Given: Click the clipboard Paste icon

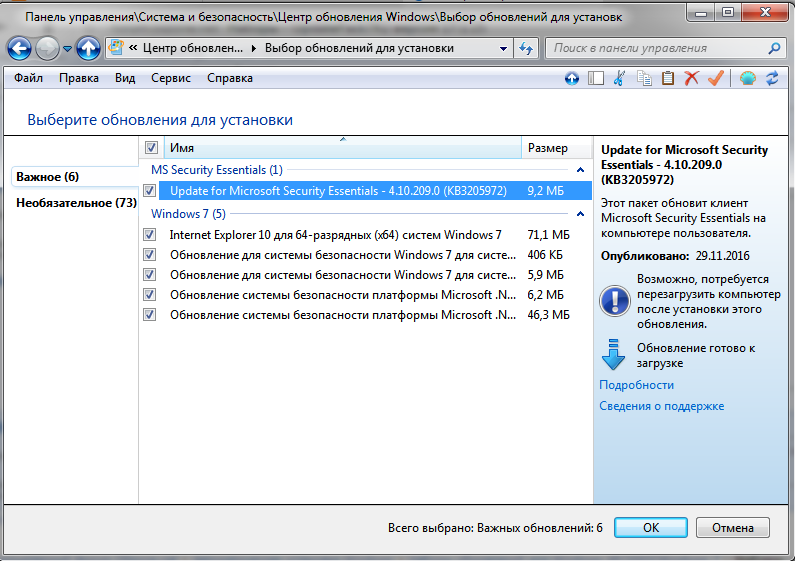Looking at the screenshot, I should (667, 78).
